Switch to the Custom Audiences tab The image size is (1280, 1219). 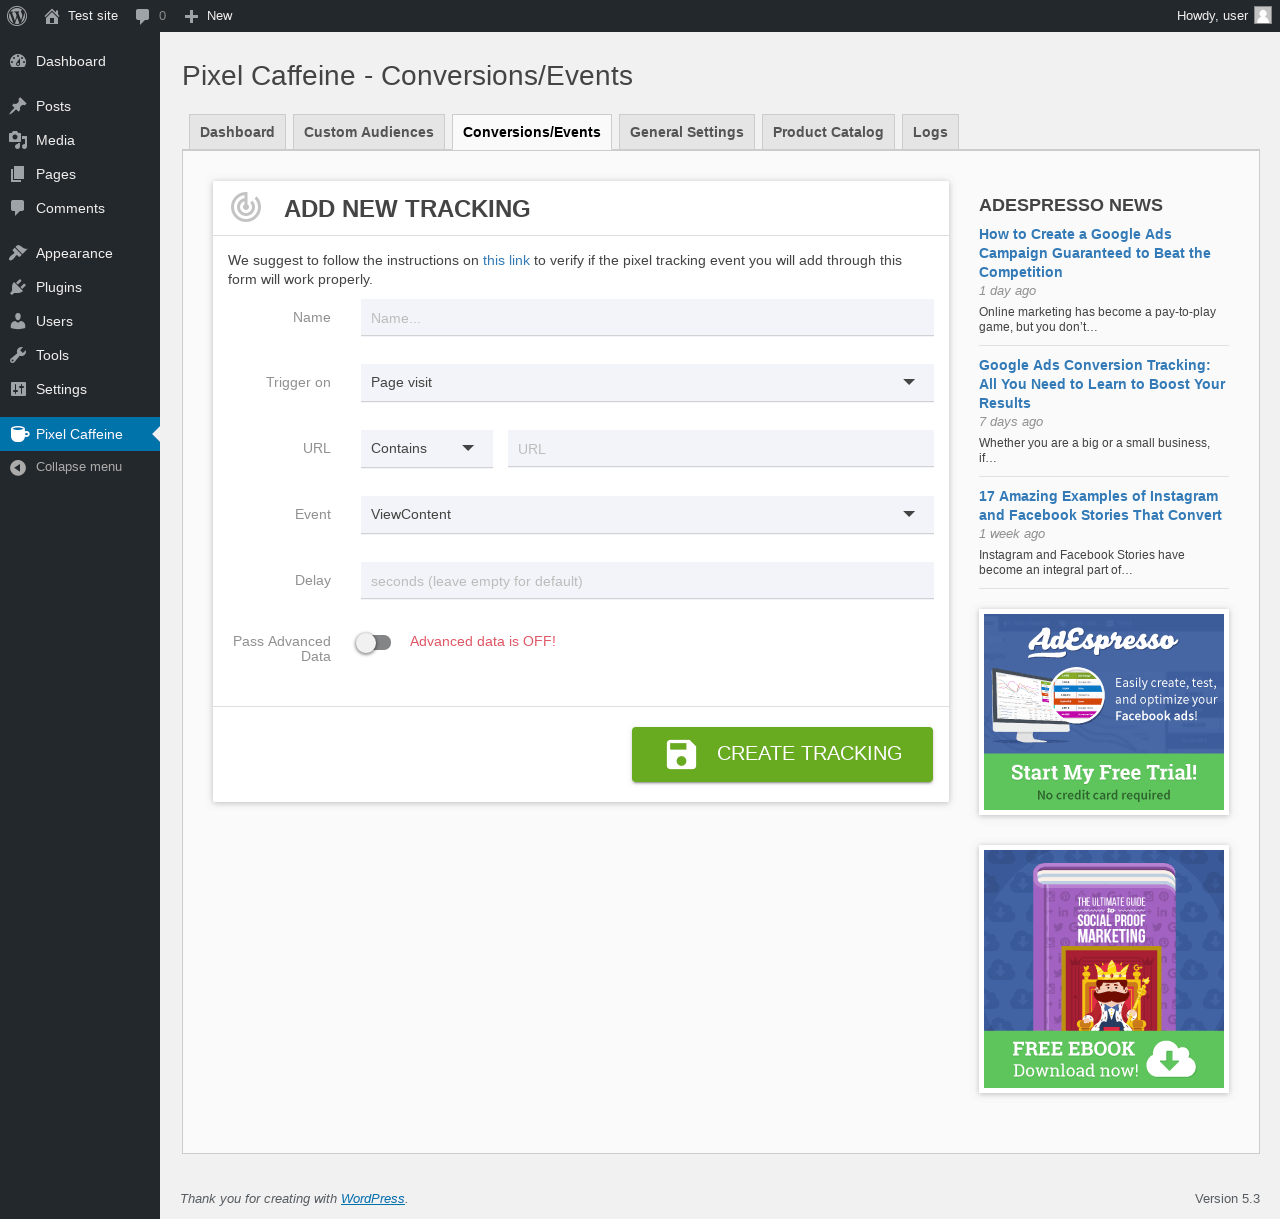pyautogui.click(x=368, y=132)
